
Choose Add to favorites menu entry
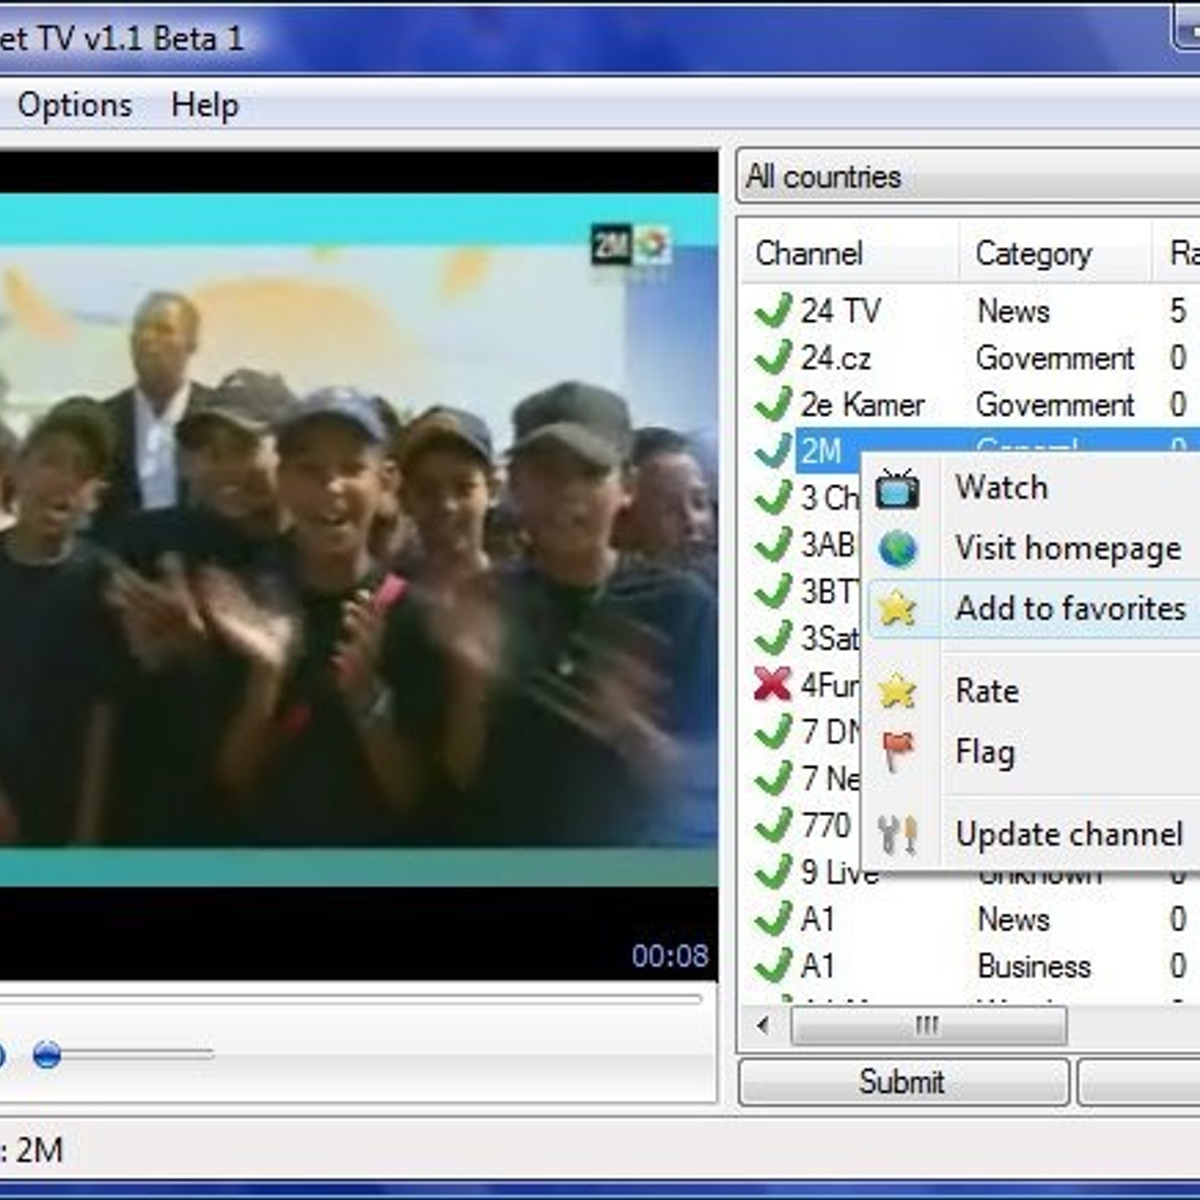pos(1036,608)
